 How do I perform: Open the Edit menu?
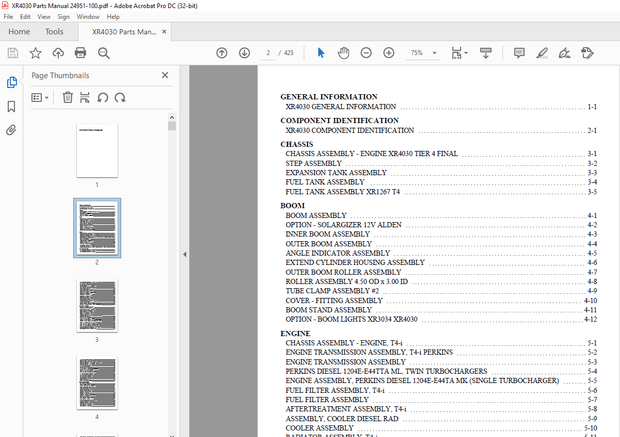[x=25, y=17]
